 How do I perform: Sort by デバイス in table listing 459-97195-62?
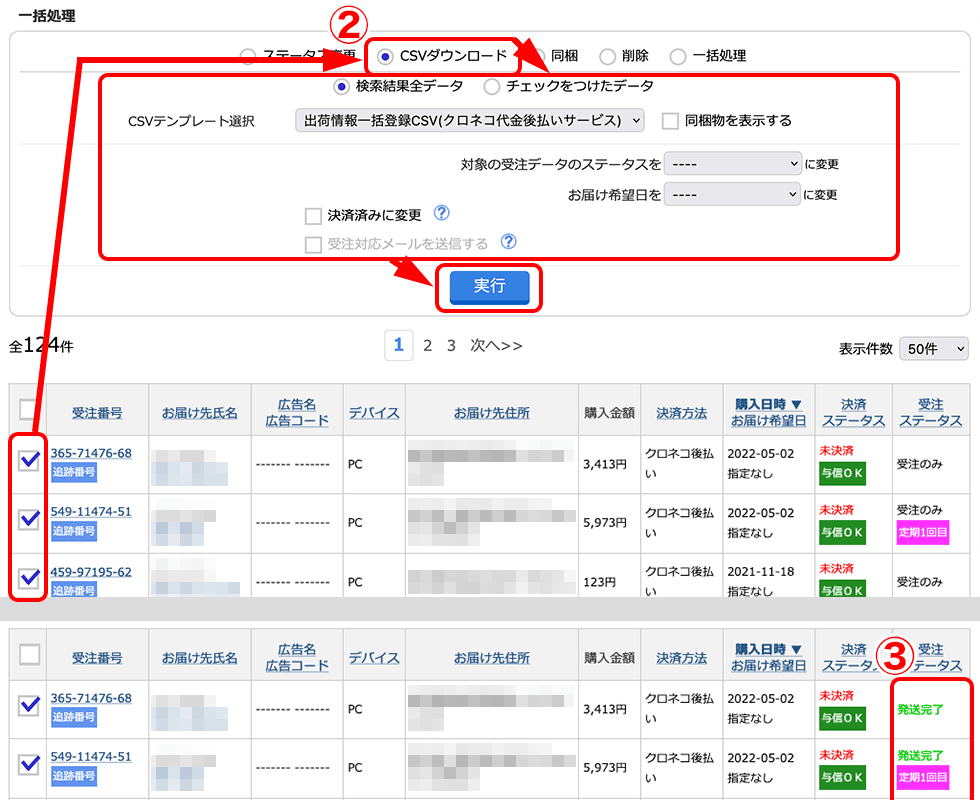click(374, 413)
